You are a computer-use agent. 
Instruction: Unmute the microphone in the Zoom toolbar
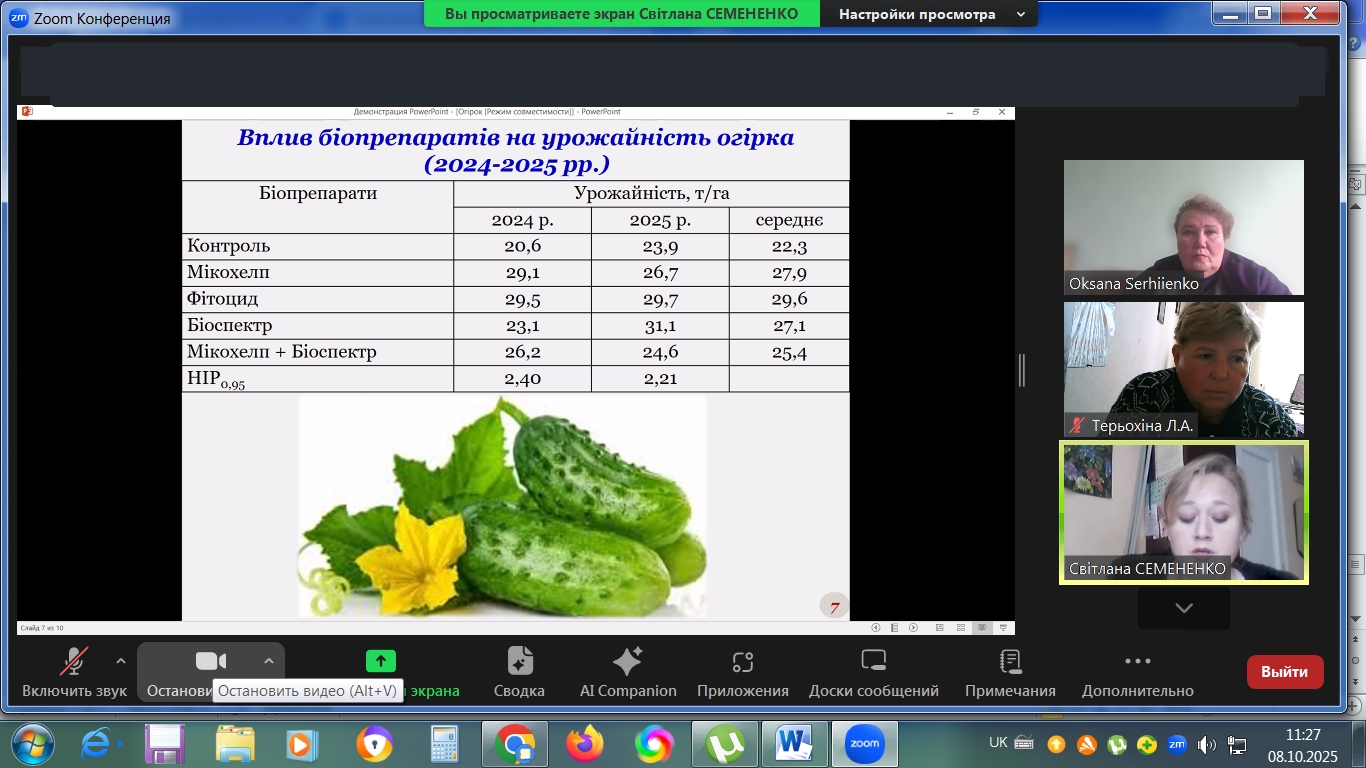[x=74, y=662]
